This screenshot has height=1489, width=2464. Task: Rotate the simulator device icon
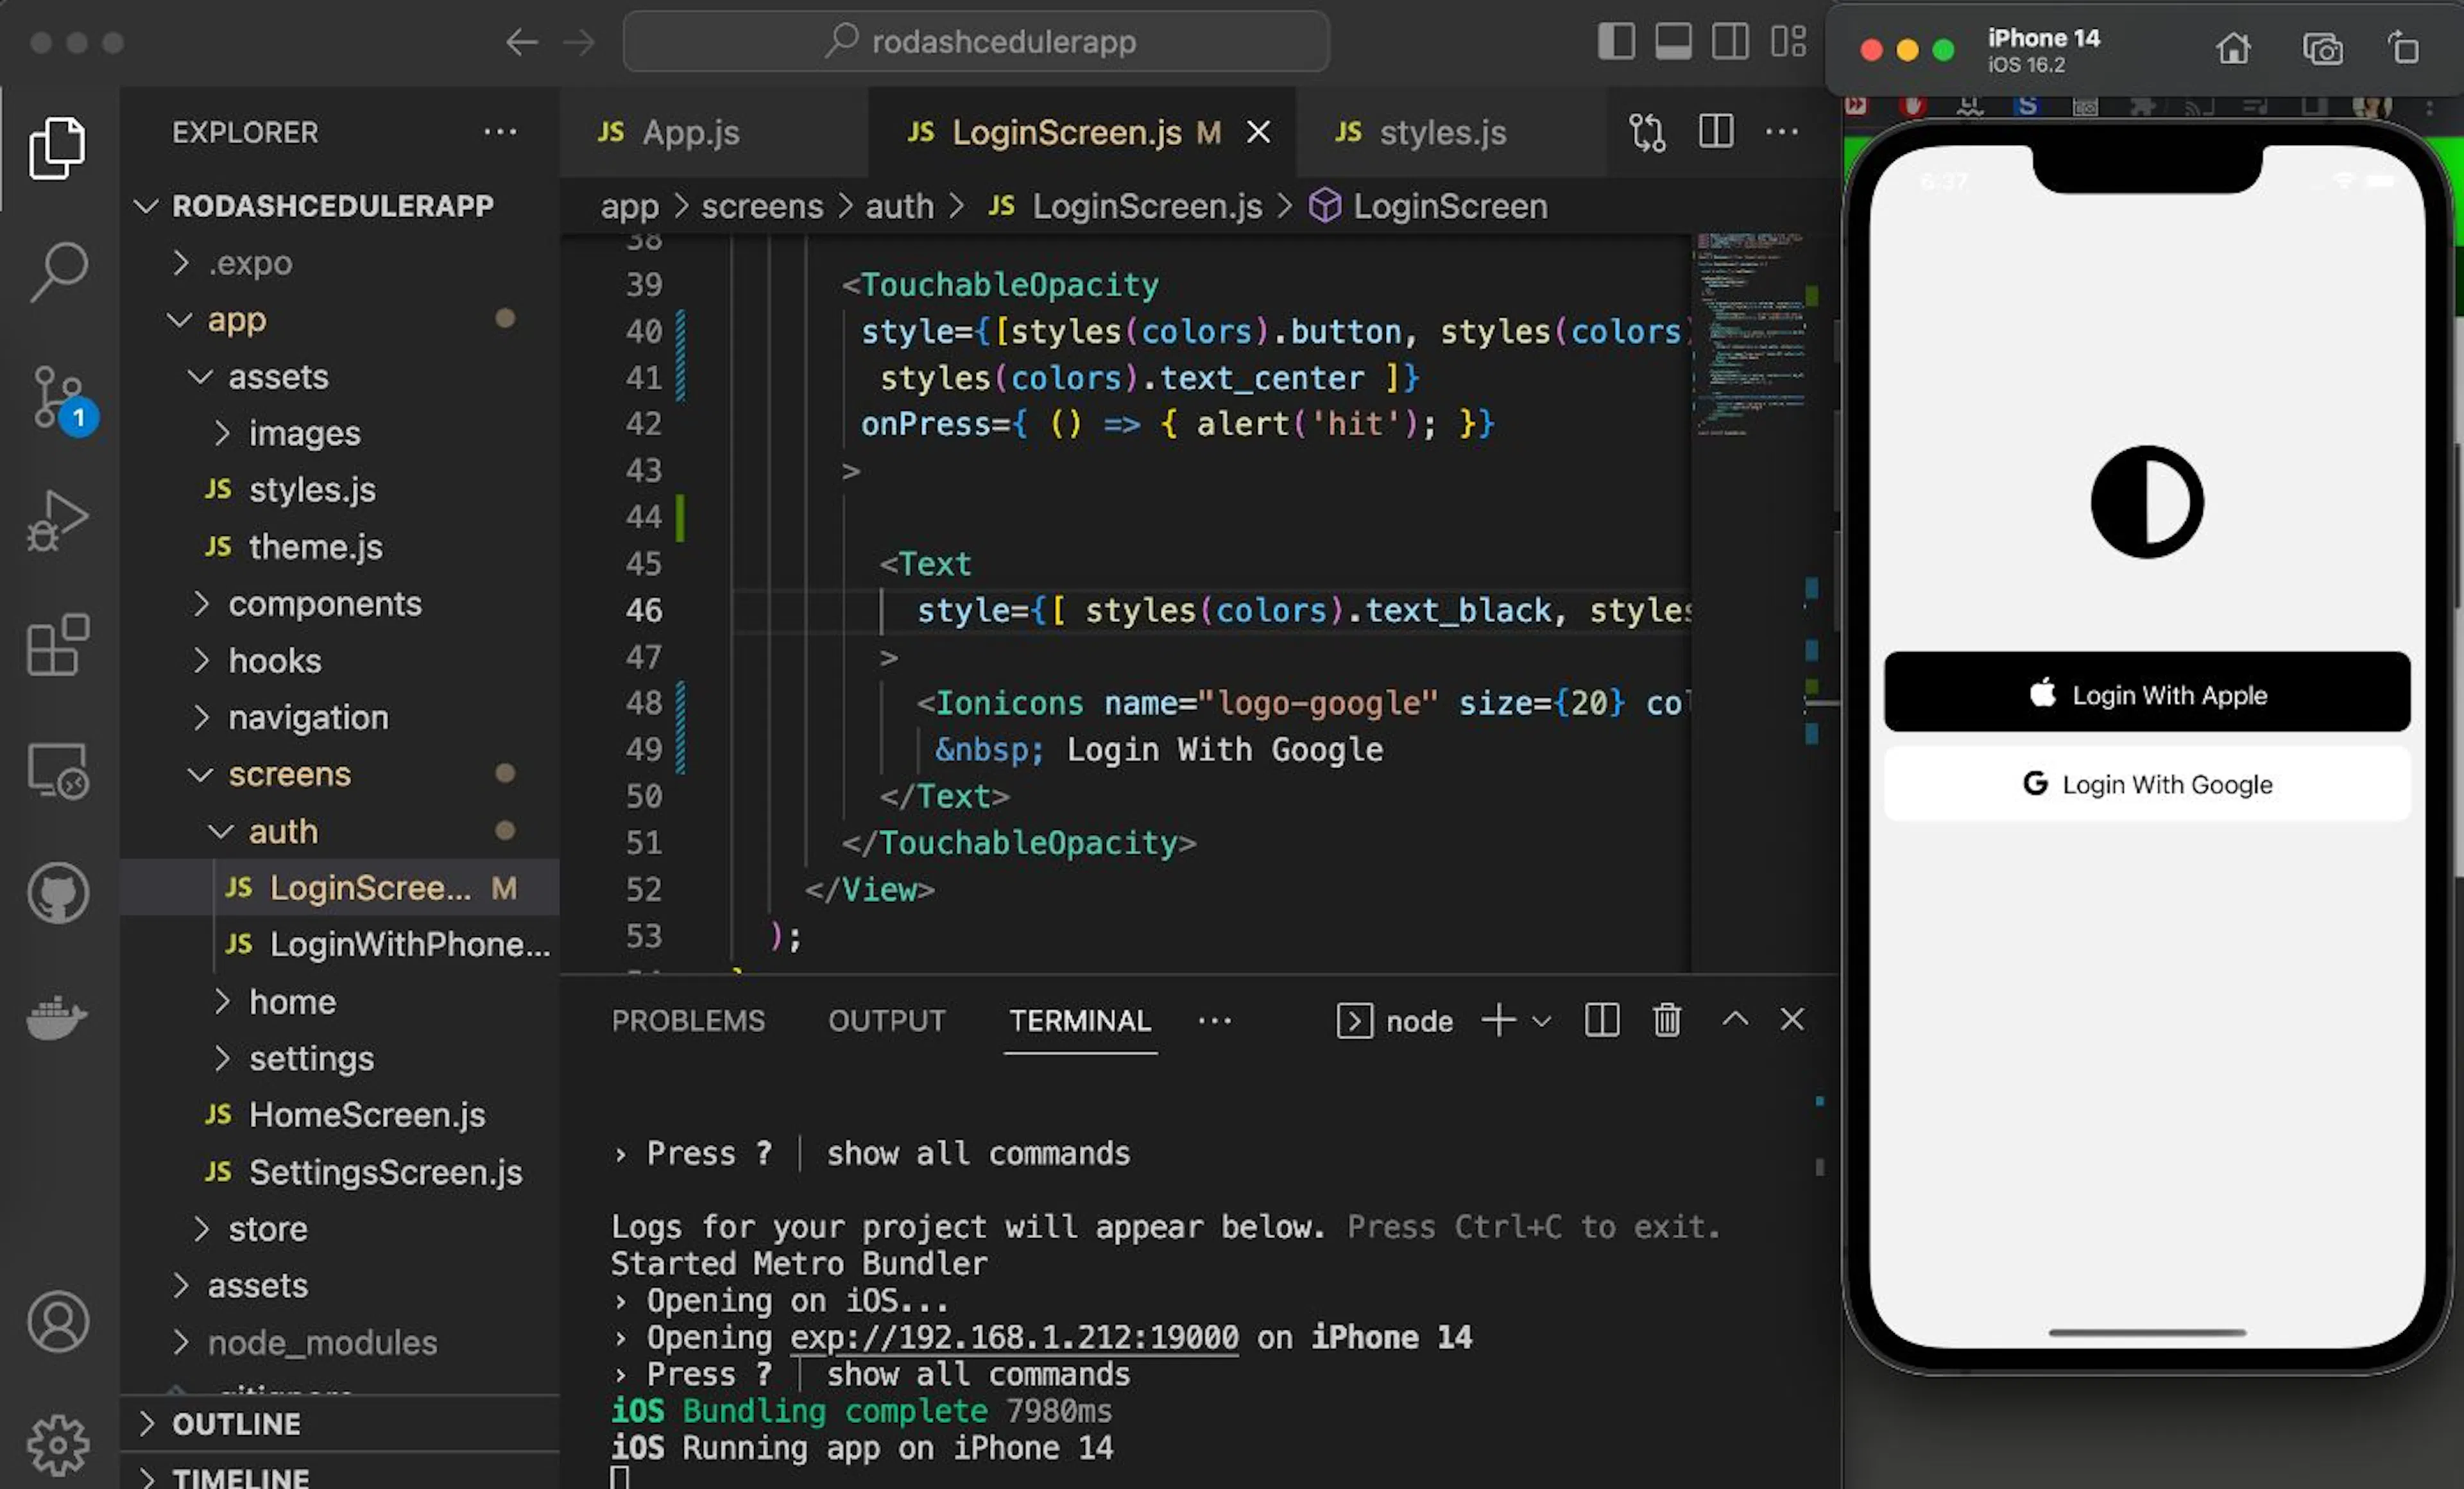(x=2404, y=48)
